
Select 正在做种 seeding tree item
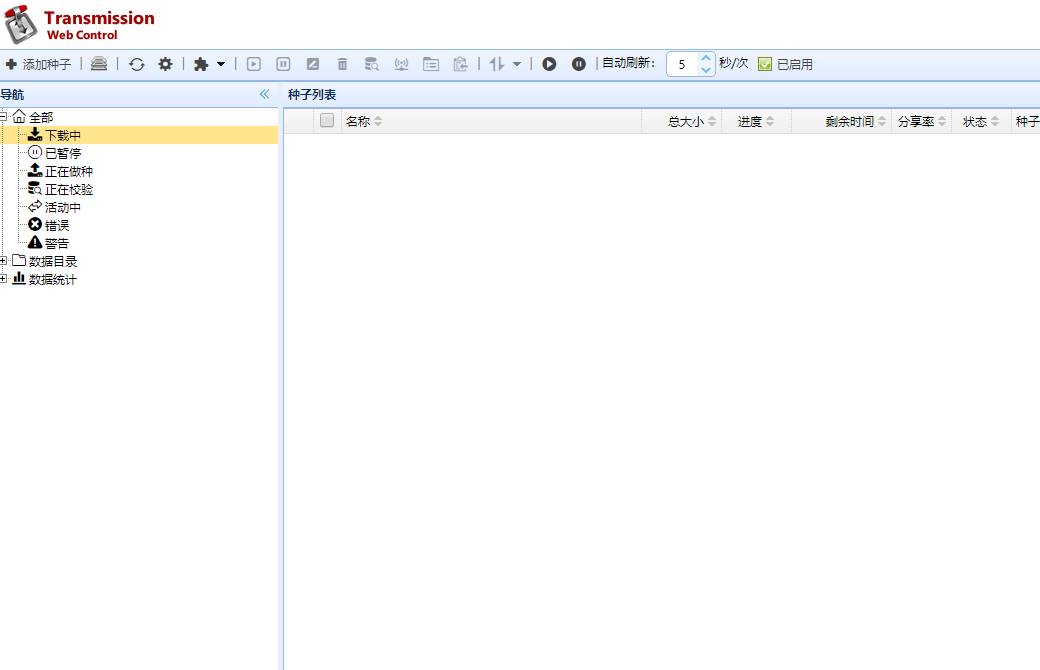[68, 171]
